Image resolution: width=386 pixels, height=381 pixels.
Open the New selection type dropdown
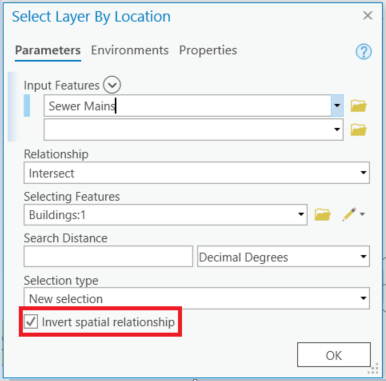(x=197, y=298)
